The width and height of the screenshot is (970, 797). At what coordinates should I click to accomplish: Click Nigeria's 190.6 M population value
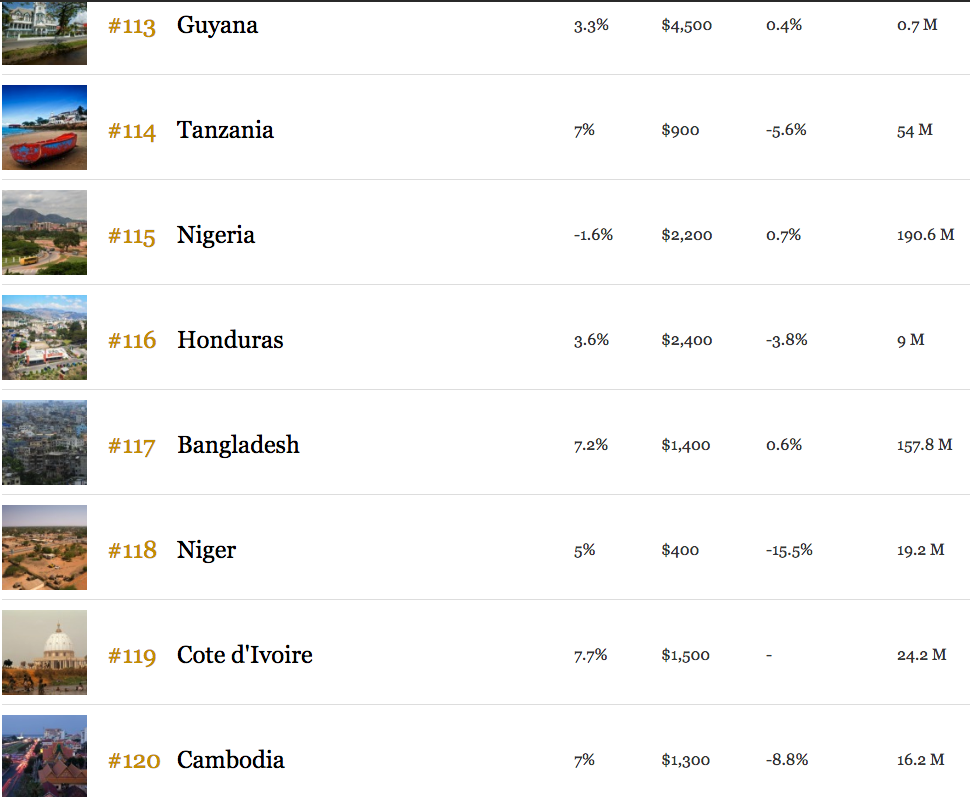point(925,235)
